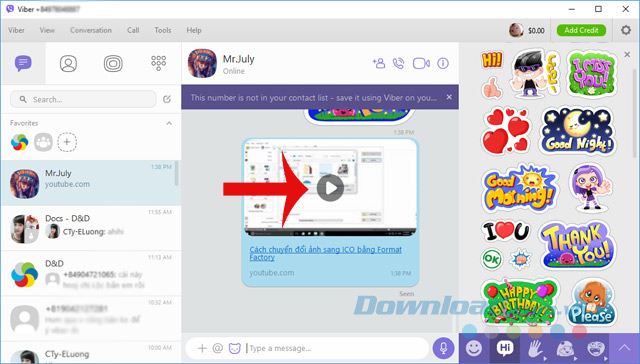
Task: Send the Good Morning sticker
Action: tap(520, 188)
